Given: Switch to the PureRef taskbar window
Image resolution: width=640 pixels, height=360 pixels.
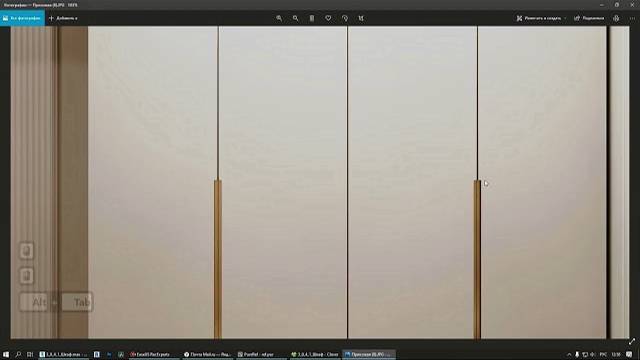Looking at the screenshot, I should point(261,355).
